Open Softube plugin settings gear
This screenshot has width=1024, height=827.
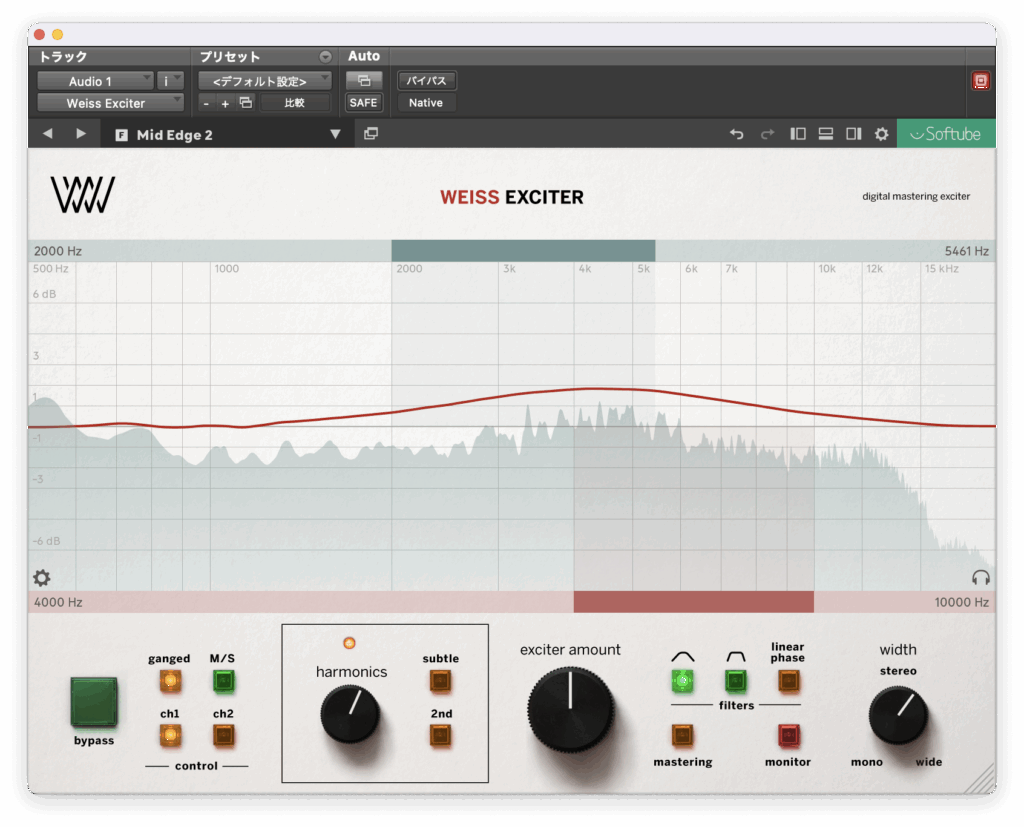(882, 134)
